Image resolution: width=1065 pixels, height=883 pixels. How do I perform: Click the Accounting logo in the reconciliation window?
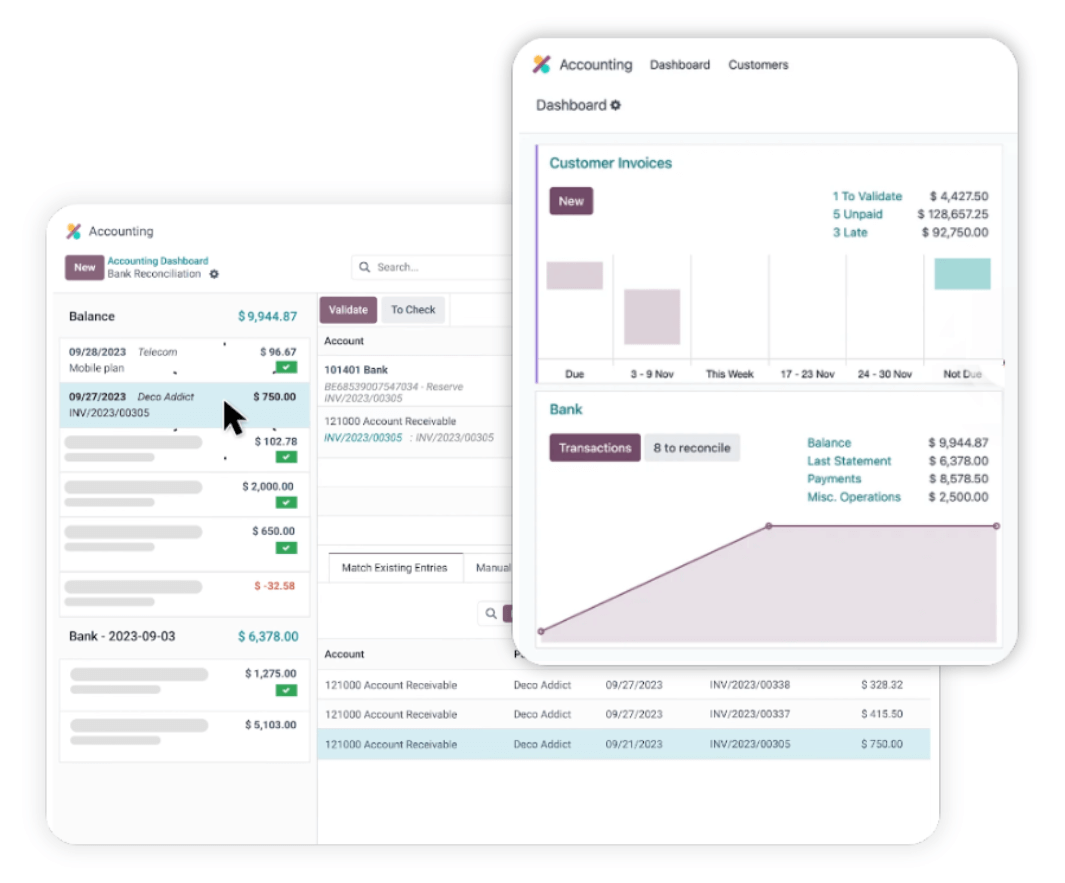click(x=74, y=231)
